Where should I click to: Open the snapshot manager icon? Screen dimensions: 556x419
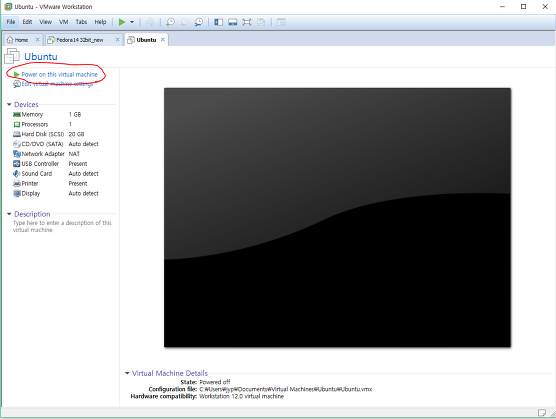(x=199, y=22)
